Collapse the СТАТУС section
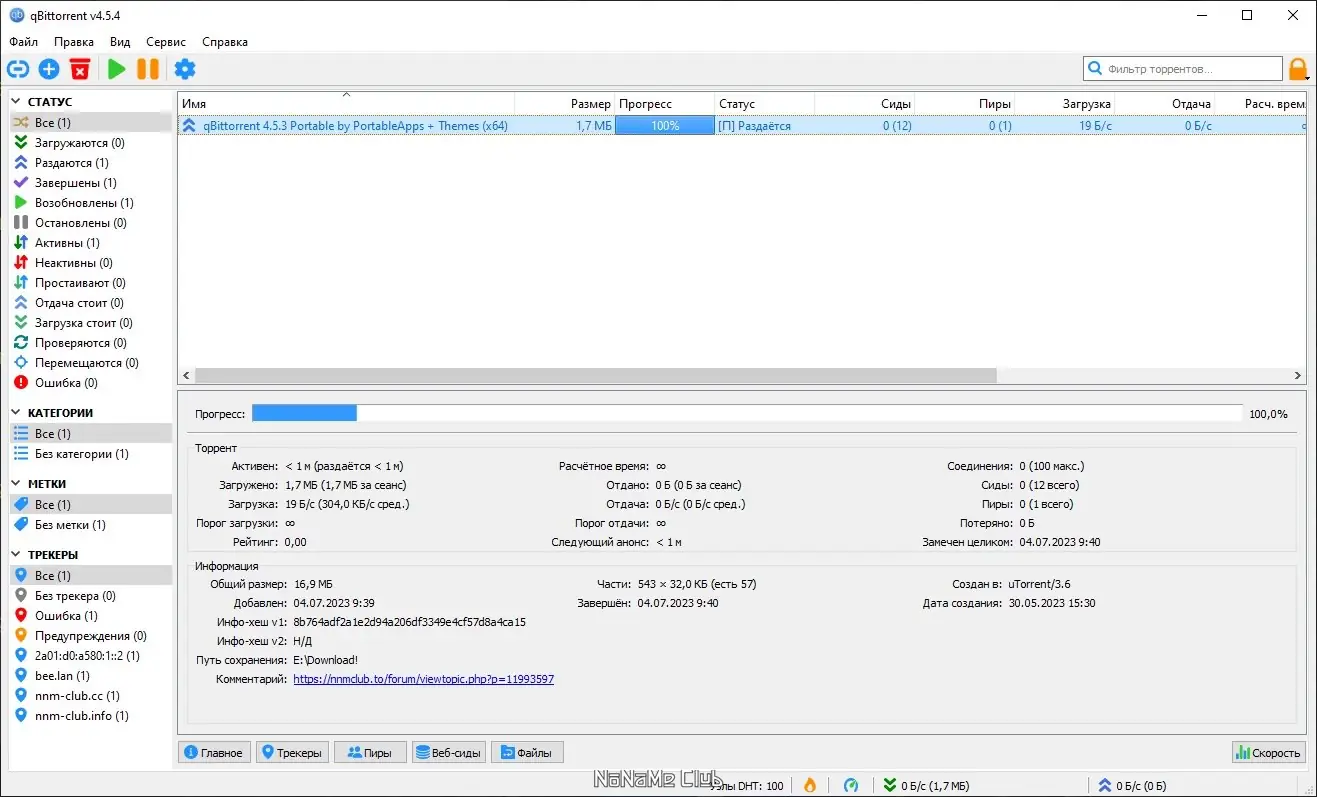The image size is (1317, 797). 16,102
